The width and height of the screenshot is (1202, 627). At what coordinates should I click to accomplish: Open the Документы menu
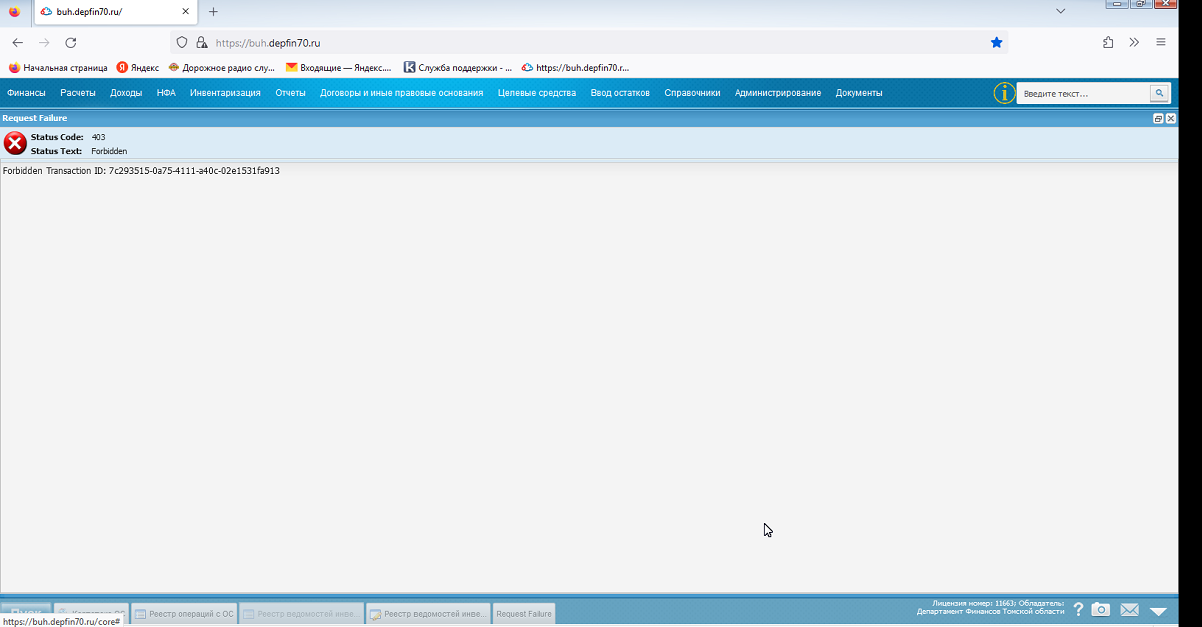(859, 93)
